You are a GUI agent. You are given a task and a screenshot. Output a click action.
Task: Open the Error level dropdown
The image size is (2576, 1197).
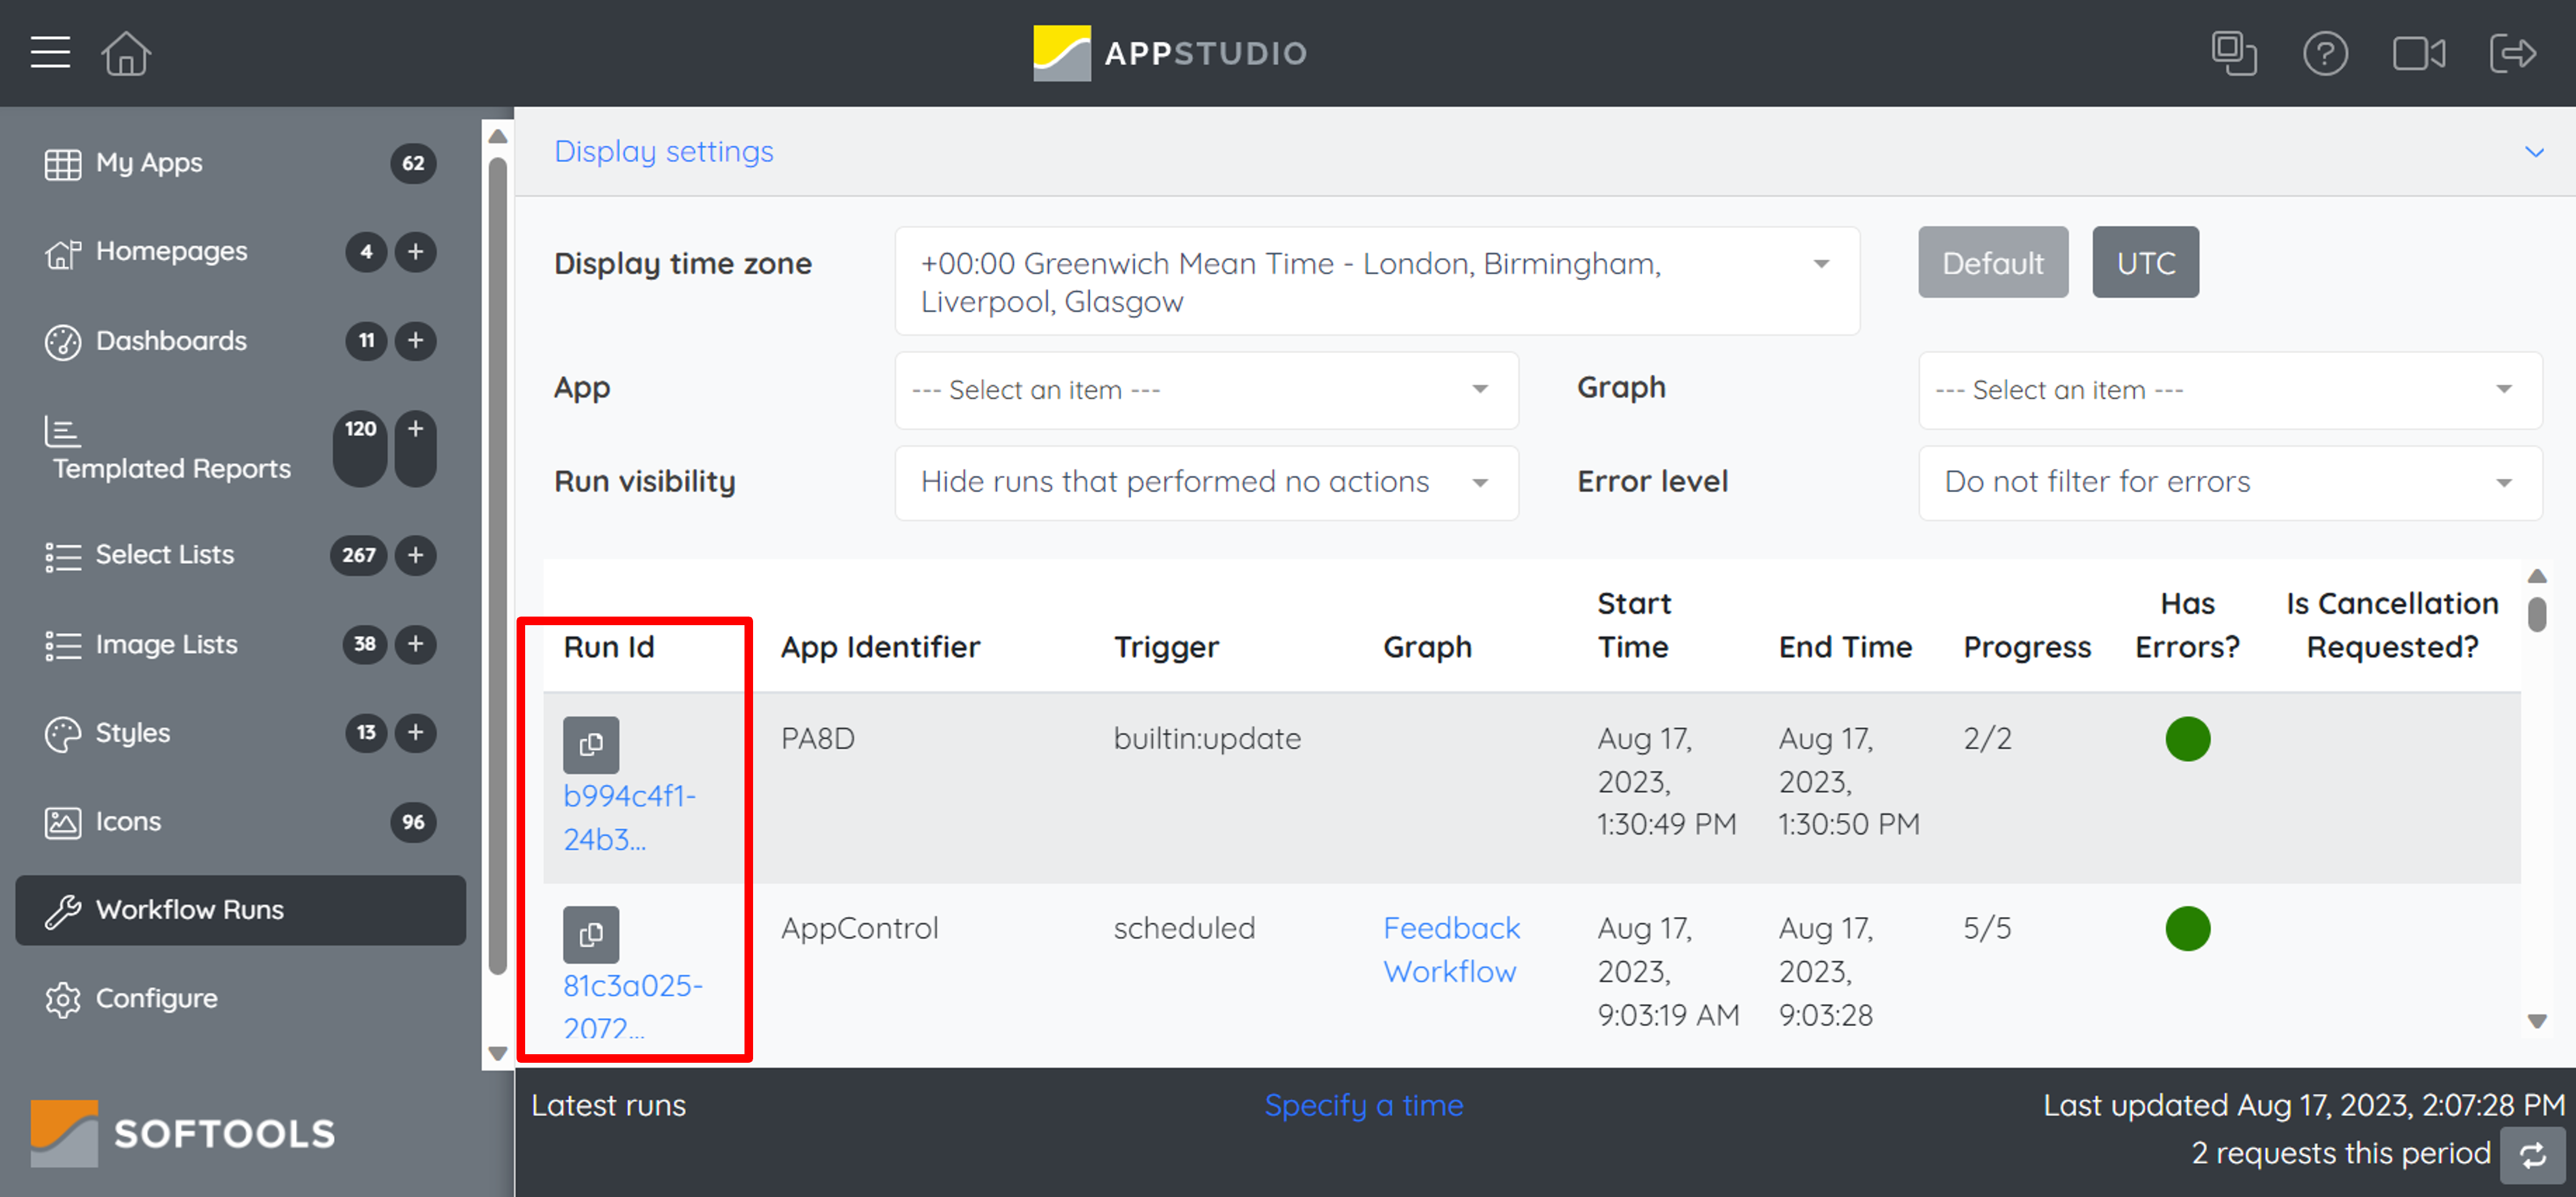[2230, 482]
